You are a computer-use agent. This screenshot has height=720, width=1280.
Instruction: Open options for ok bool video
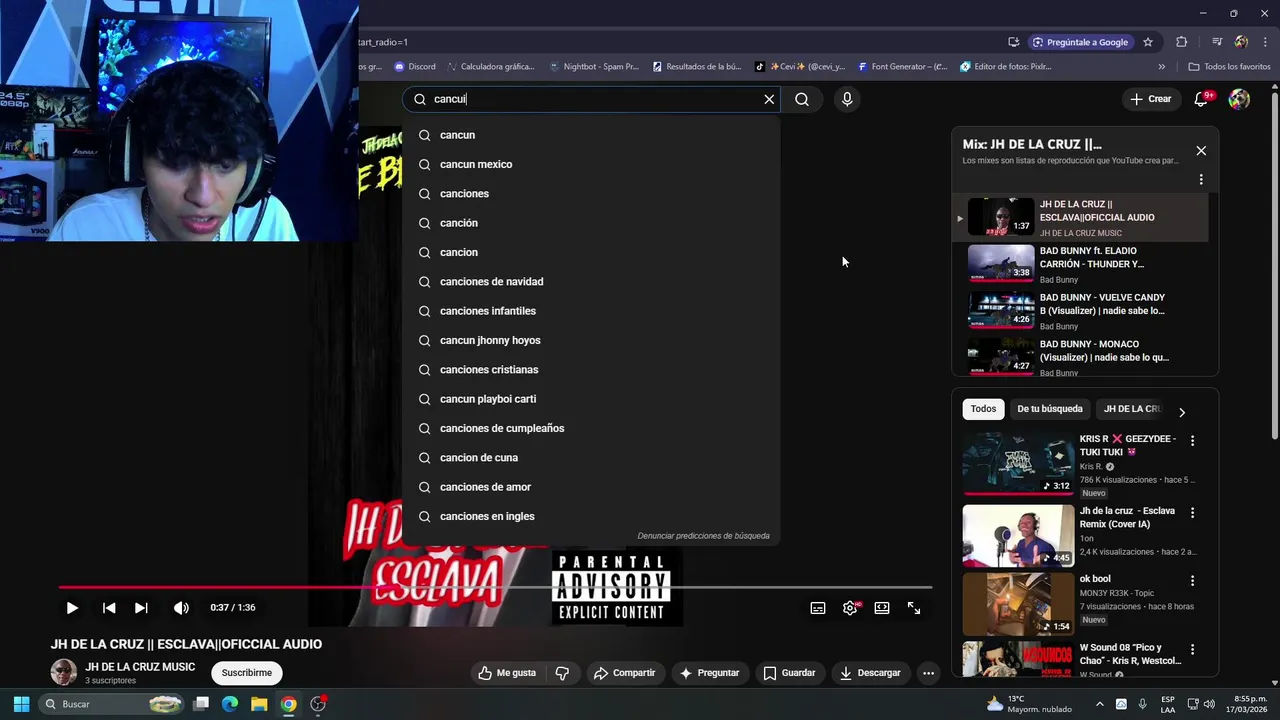point(1192,580)
